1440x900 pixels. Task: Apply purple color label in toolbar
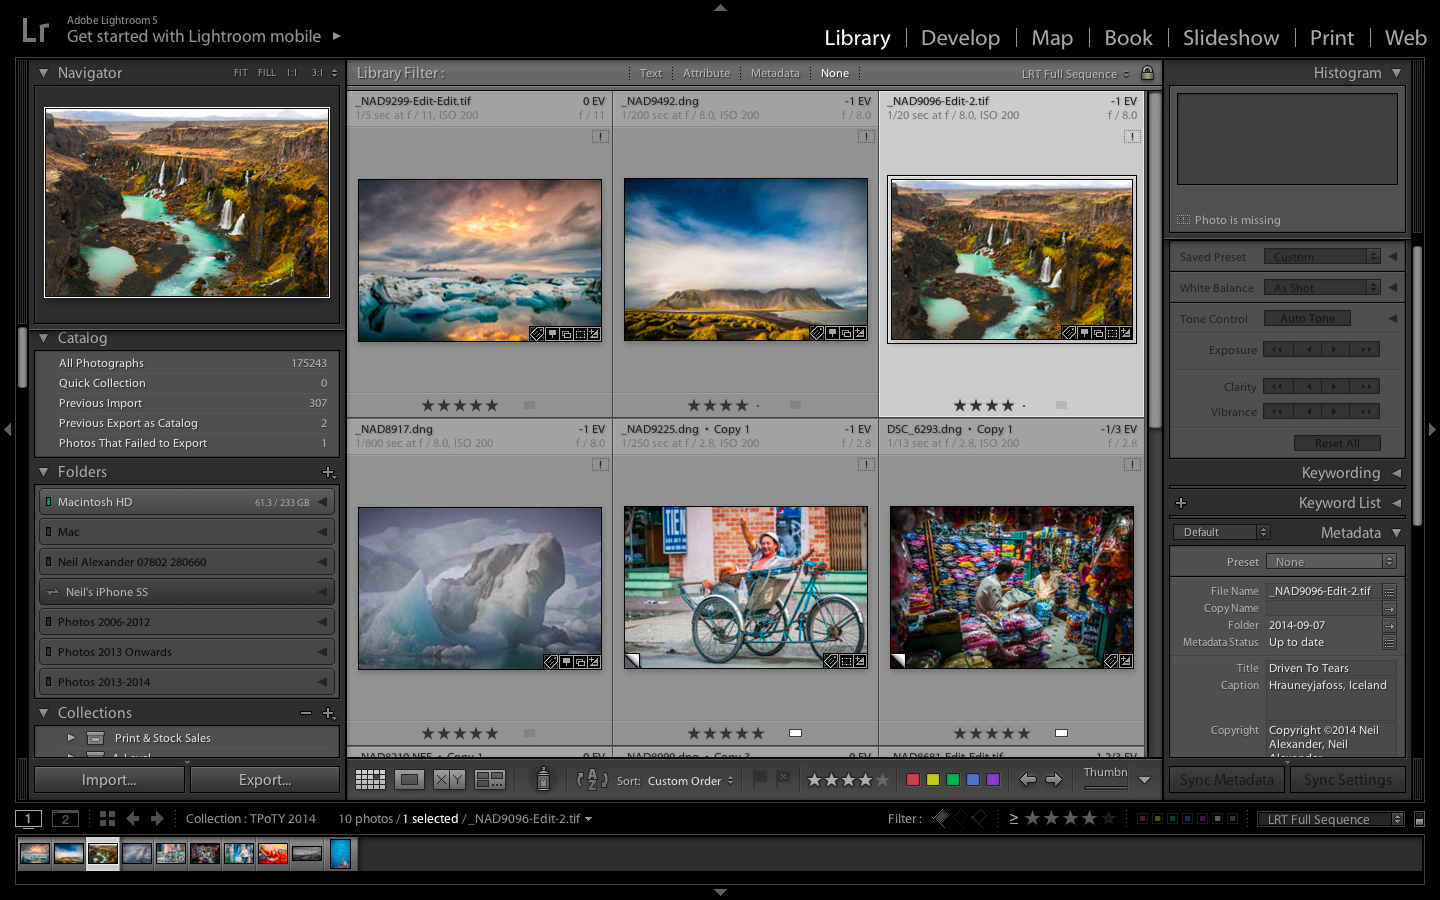(993, 779)
